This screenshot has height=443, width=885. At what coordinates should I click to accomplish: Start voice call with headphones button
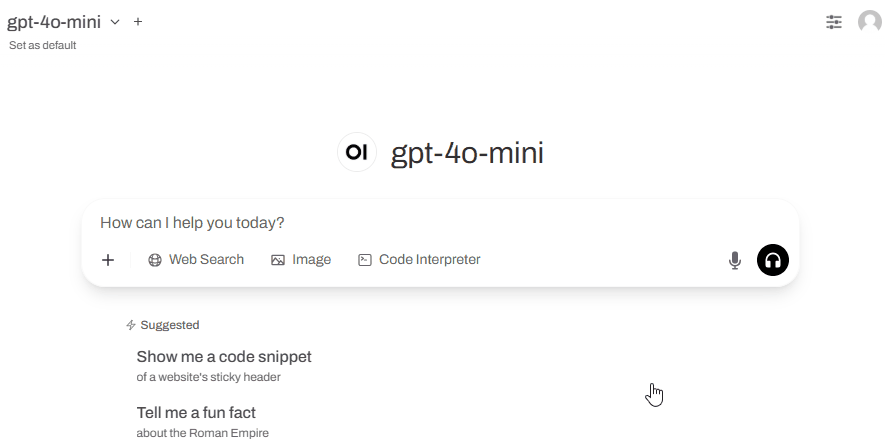(x=773, y=260)
